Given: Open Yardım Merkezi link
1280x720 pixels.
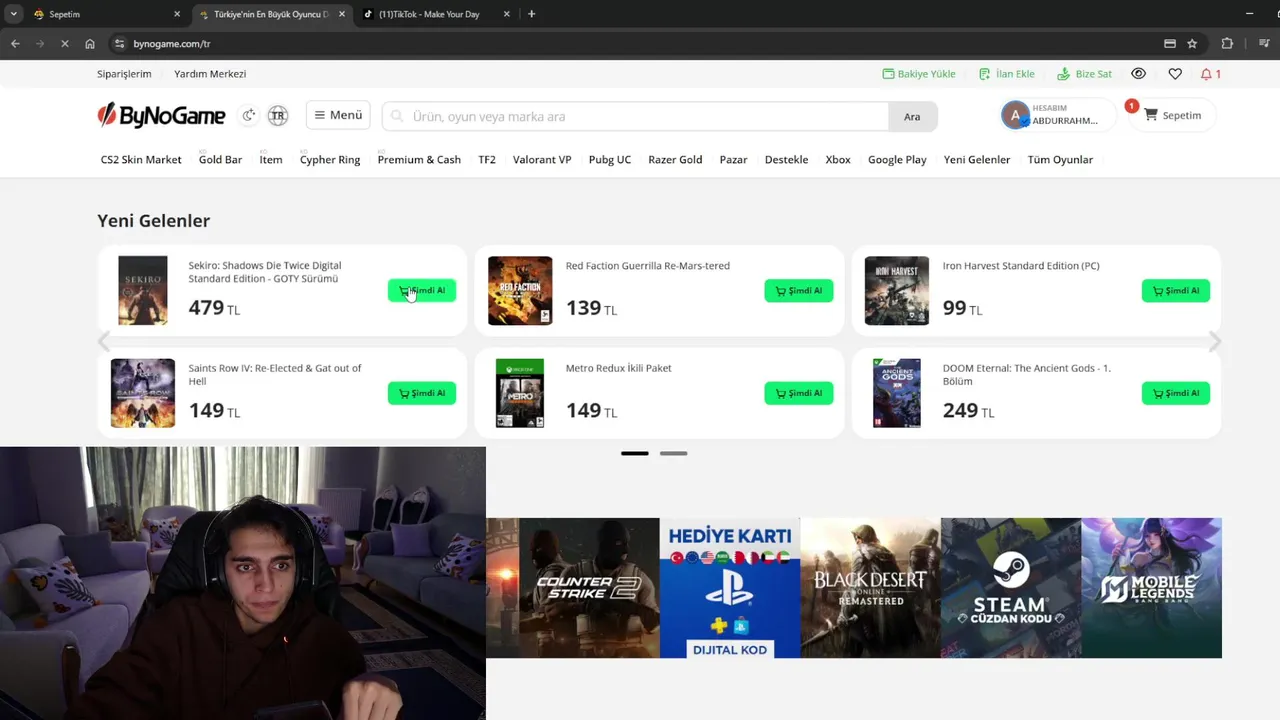Looking at the screenshot, I should pos(210,74).
